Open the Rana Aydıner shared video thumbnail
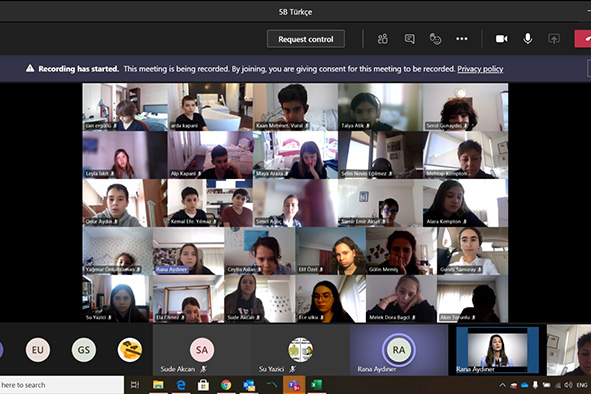 (x=497, y=350)
